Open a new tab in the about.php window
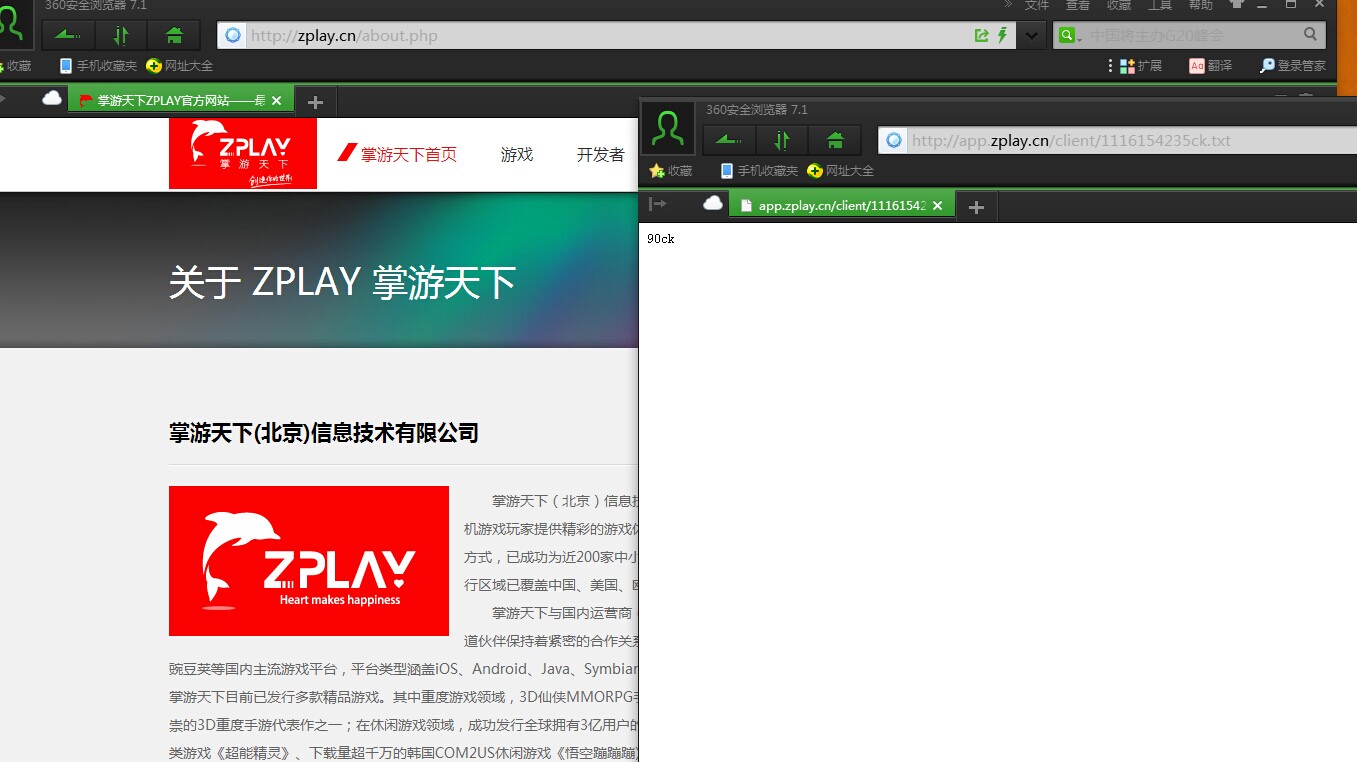This screenshot has width=1357, height=762. 315,102
